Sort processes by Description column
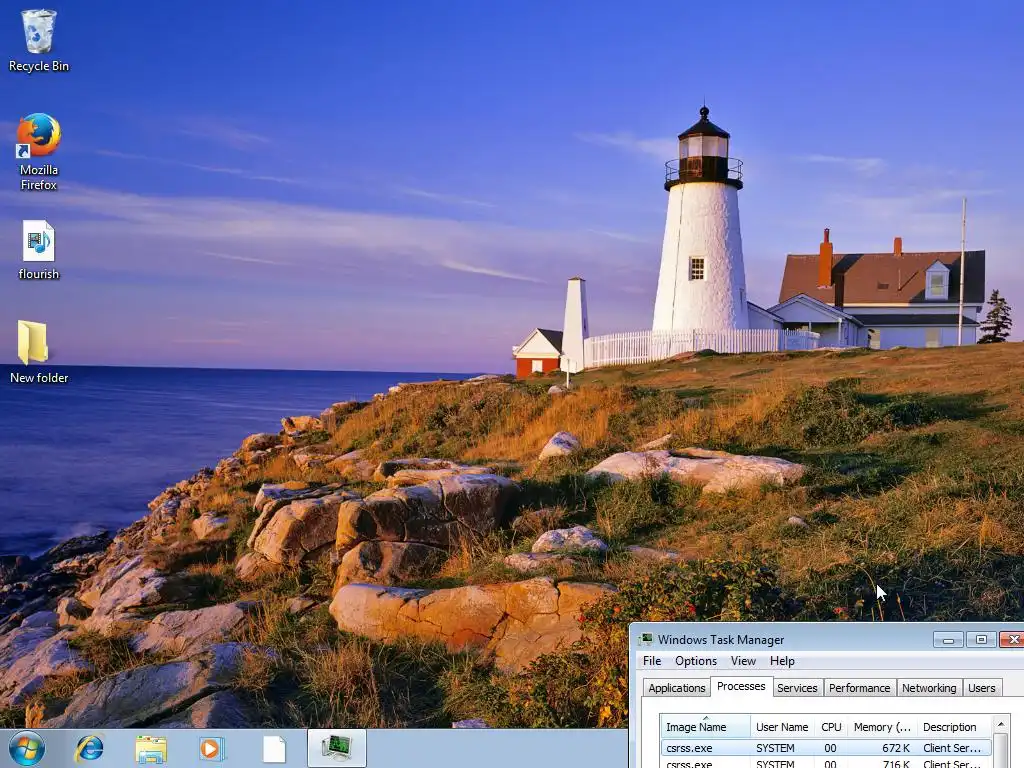The image size is (1024, 768). pos(954,727)
